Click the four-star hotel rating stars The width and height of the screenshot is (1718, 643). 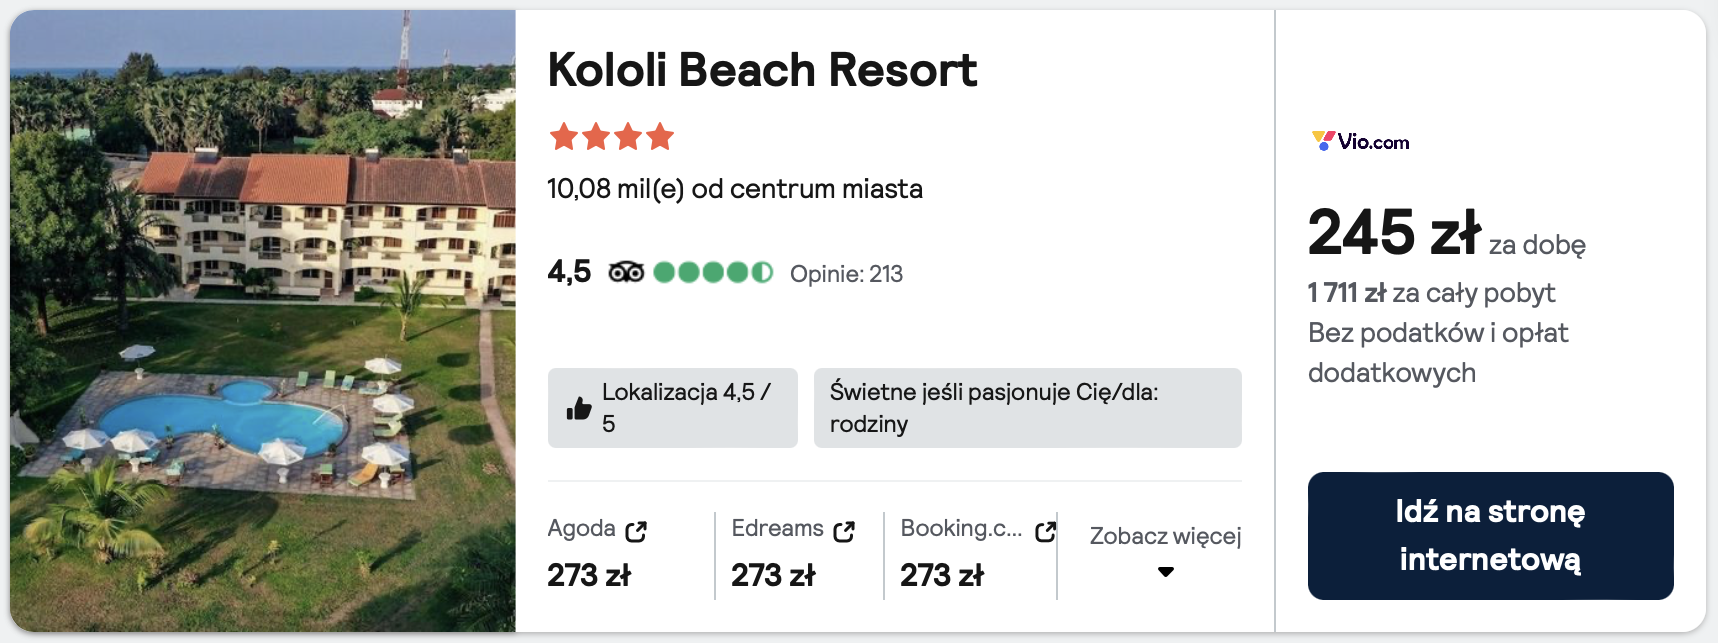(611, 136)
